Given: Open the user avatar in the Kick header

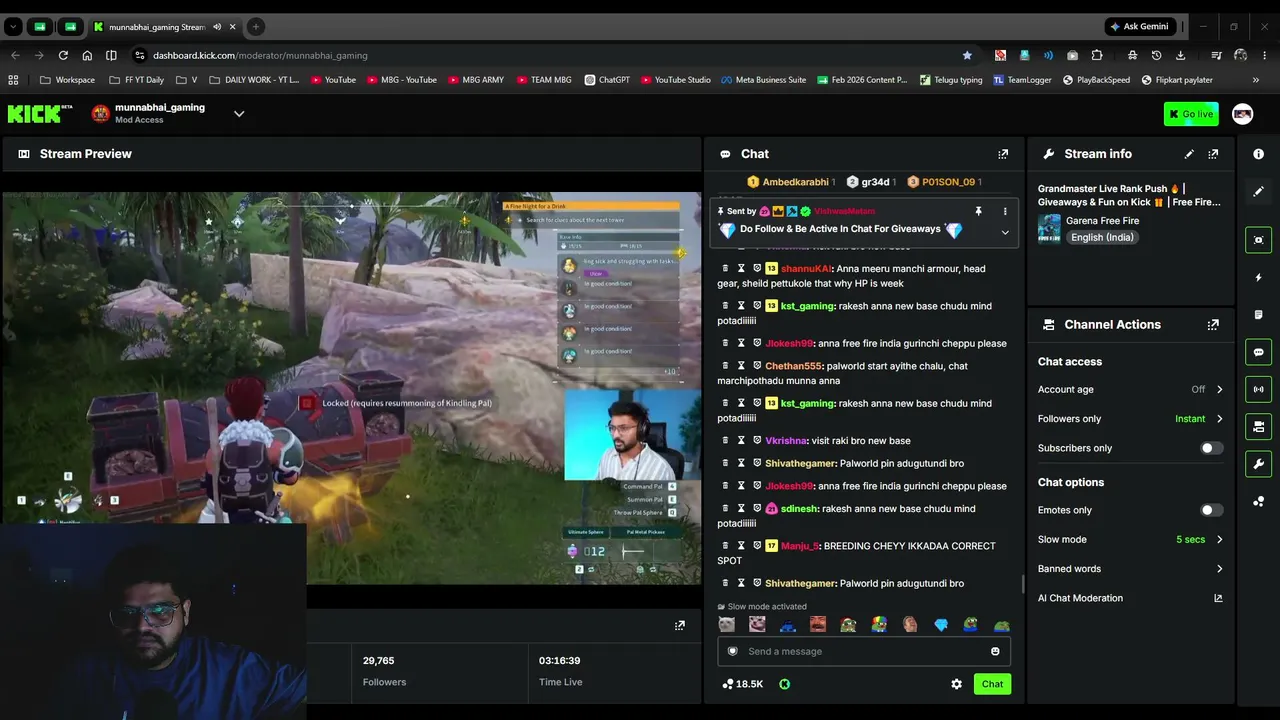Looking at the screenshot, I should point(1242,114).
